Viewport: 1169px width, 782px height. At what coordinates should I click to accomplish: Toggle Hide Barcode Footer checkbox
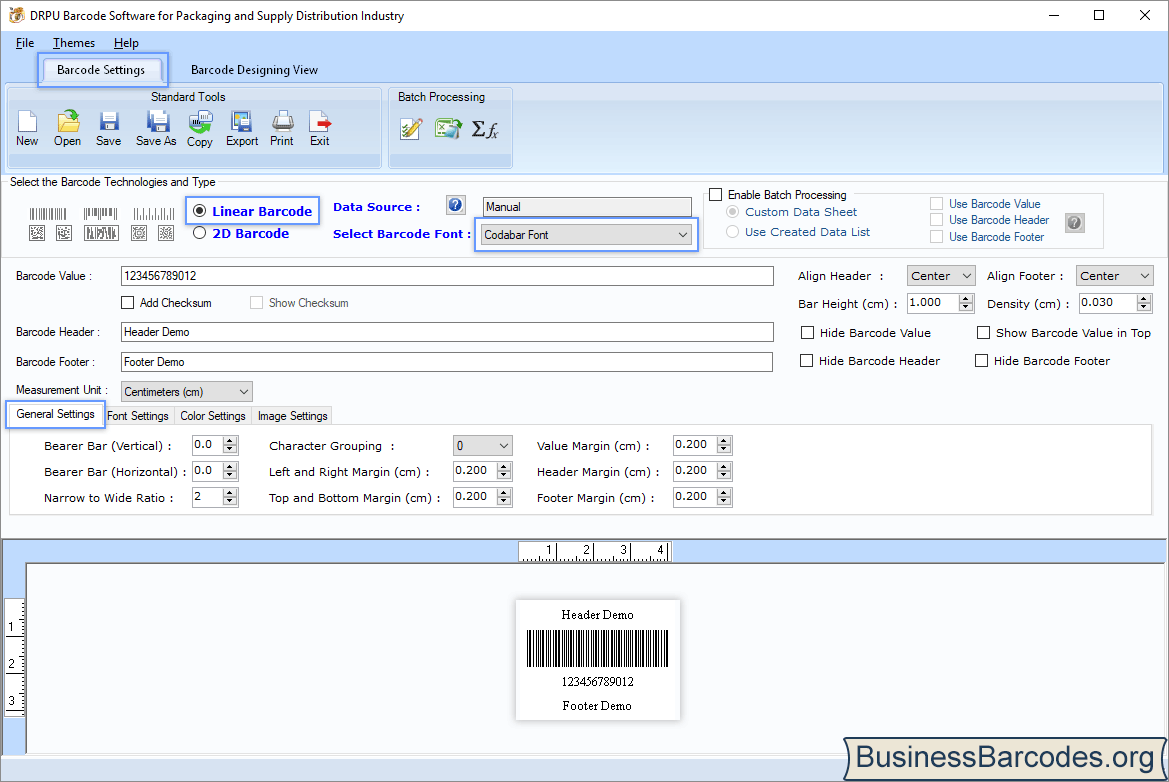tap(981, 361)
